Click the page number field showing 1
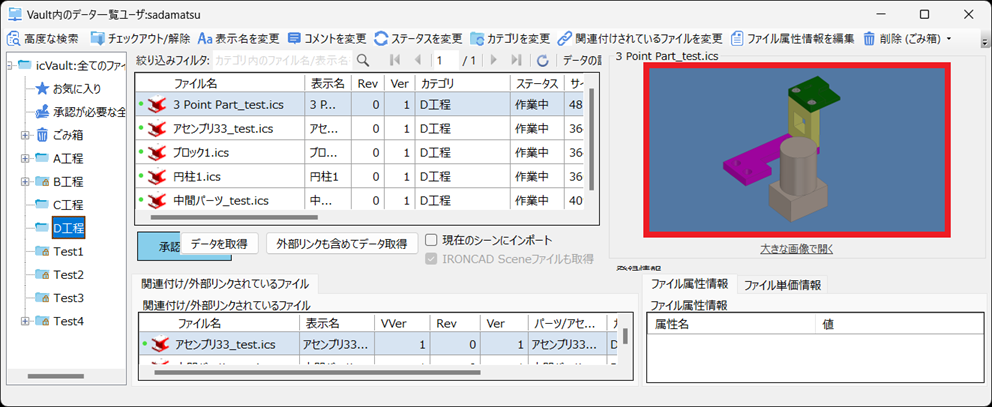 point(445,61)
